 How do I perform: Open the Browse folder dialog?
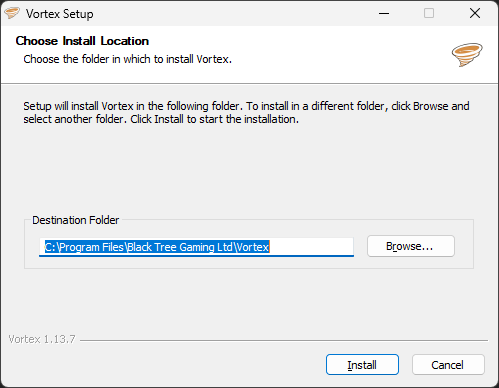411,246
